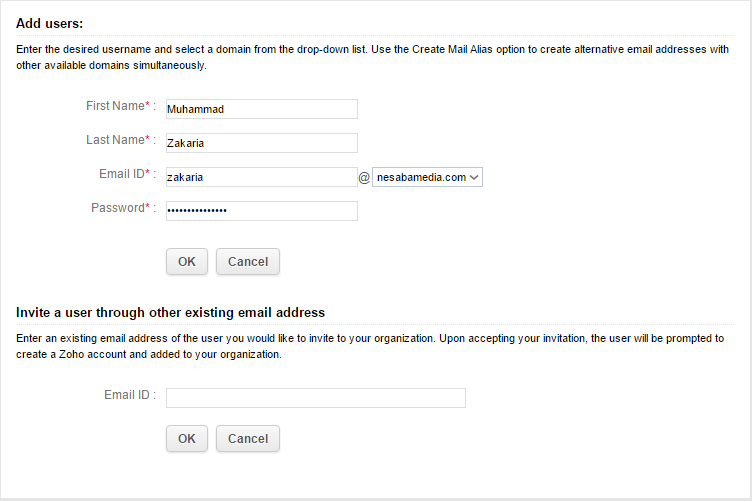Click the Last Name field containing Zakaria
The image size is (752, 502).
click(261, 143)
